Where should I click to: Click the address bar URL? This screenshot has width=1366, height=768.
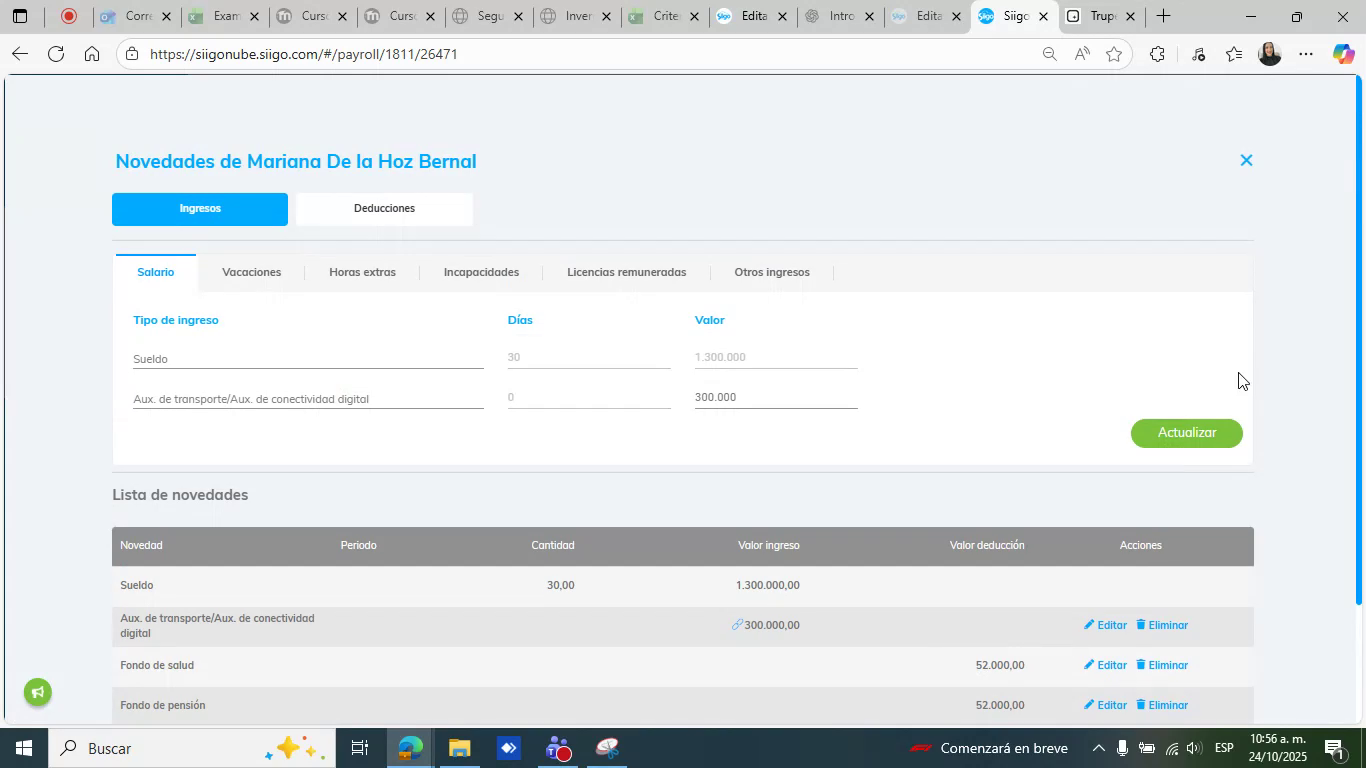coord(304,54)
